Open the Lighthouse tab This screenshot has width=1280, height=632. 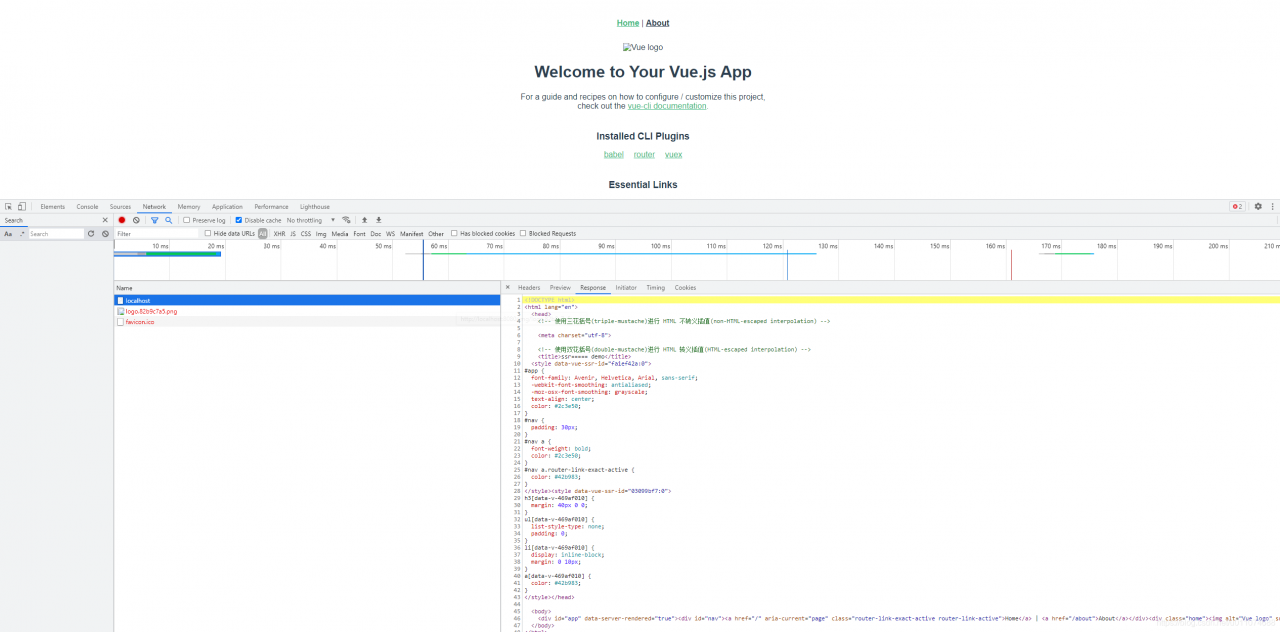pos(315,206)
